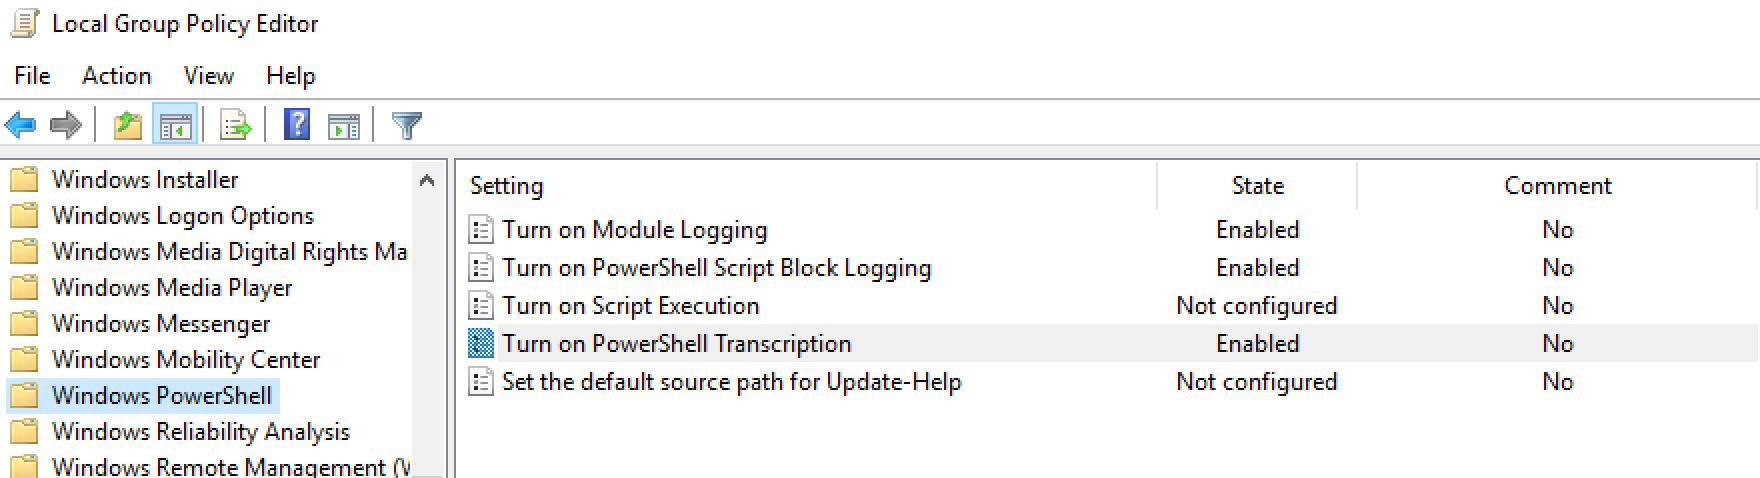1760x478 pixels.
Task: Click Turn on PowerShell Transcription policy icon
Action: [481, 344]
